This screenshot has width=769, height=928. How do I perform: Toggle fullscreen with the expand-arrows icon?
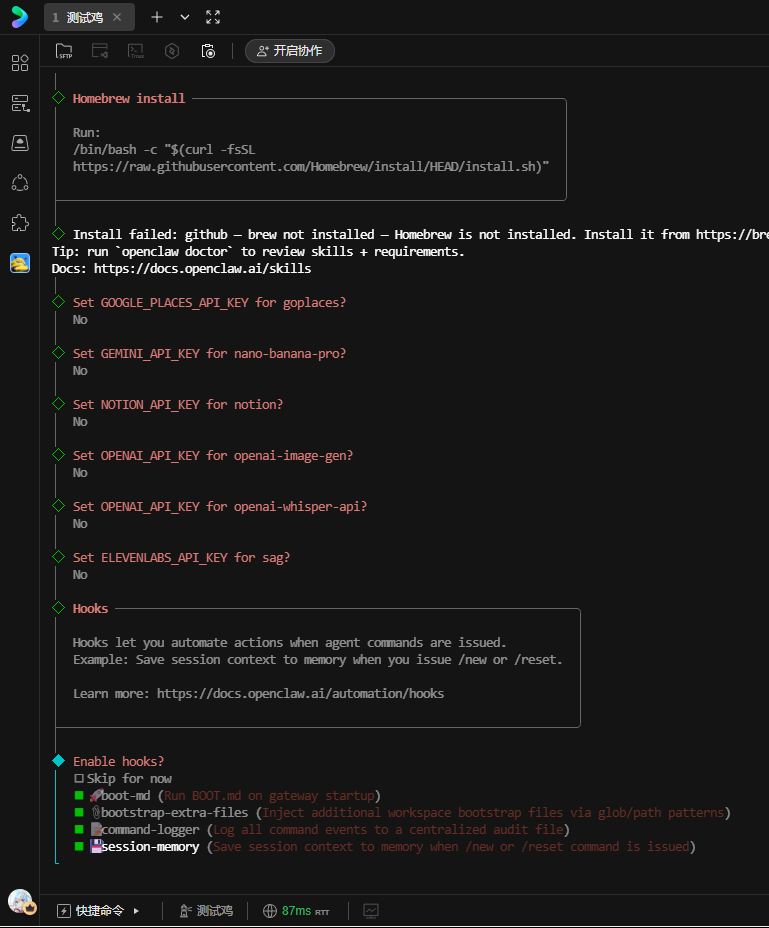[213, 17]
